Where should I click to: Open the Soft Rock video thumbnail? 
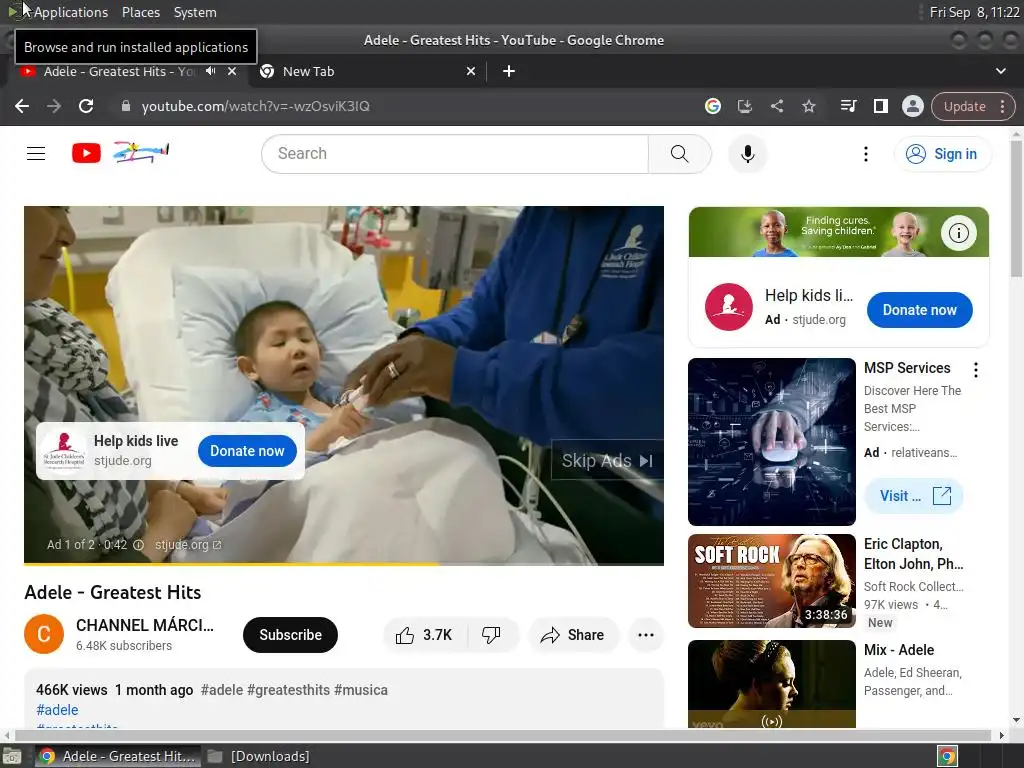[x=771, y=581]
